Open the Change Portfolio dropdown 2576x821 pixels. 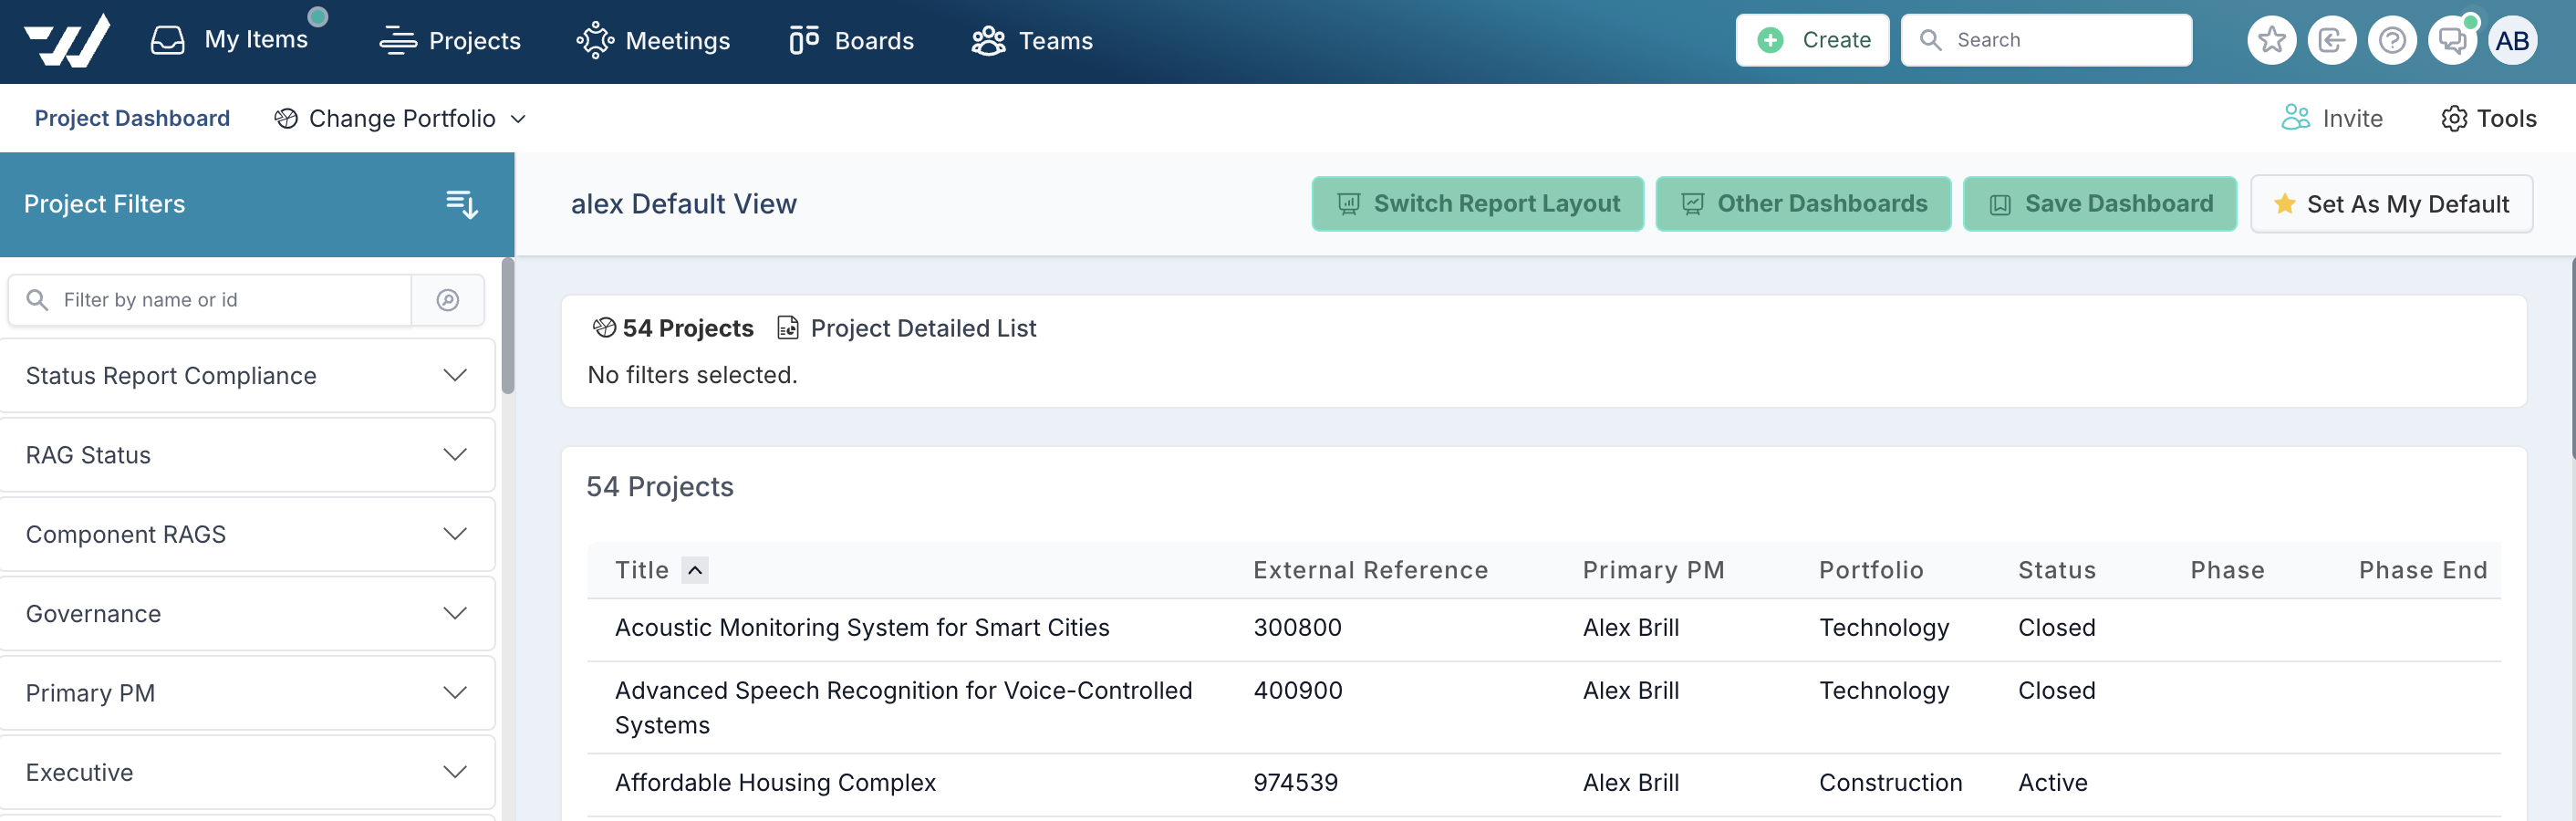coord(400,118)
